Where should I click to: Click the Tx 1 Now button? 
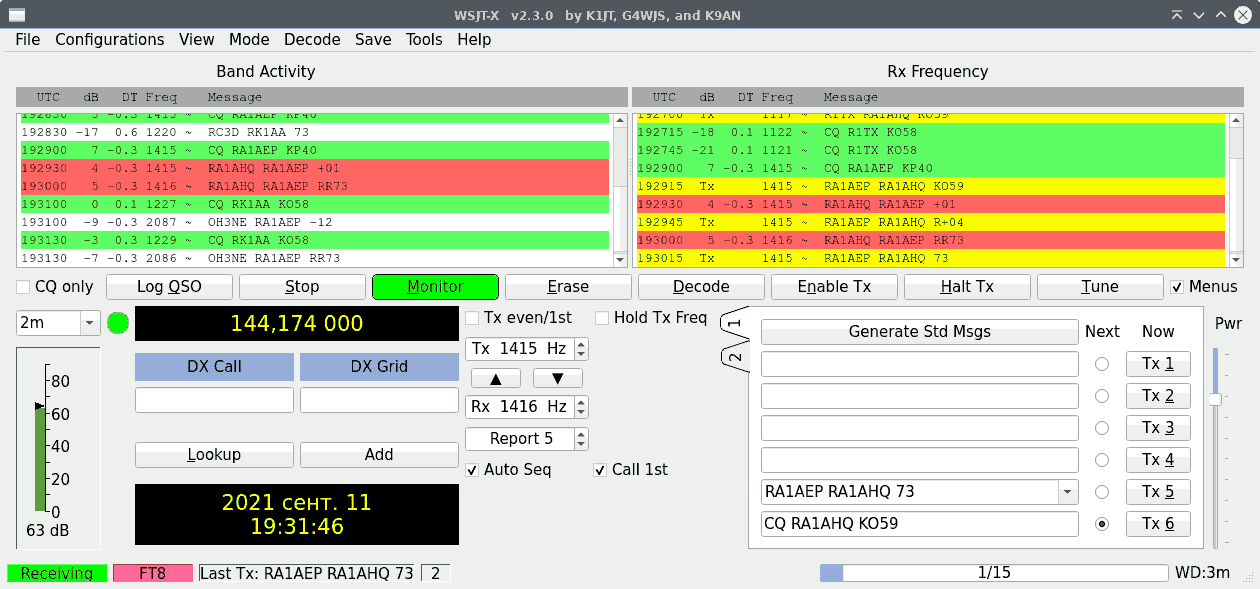click(1158, 364)
